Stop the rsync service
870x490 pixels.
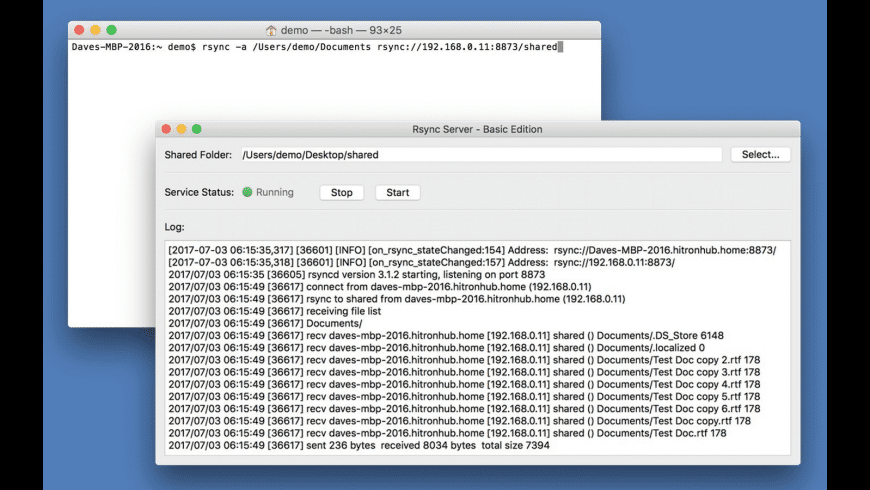coord(341,193)
